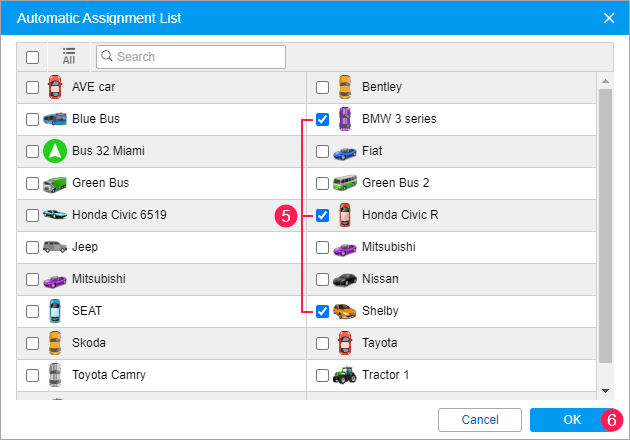The width and height of the screenshot is (630, 440).
Task: Click the orange Shelby car icon
Action: (x=344, y=311)
